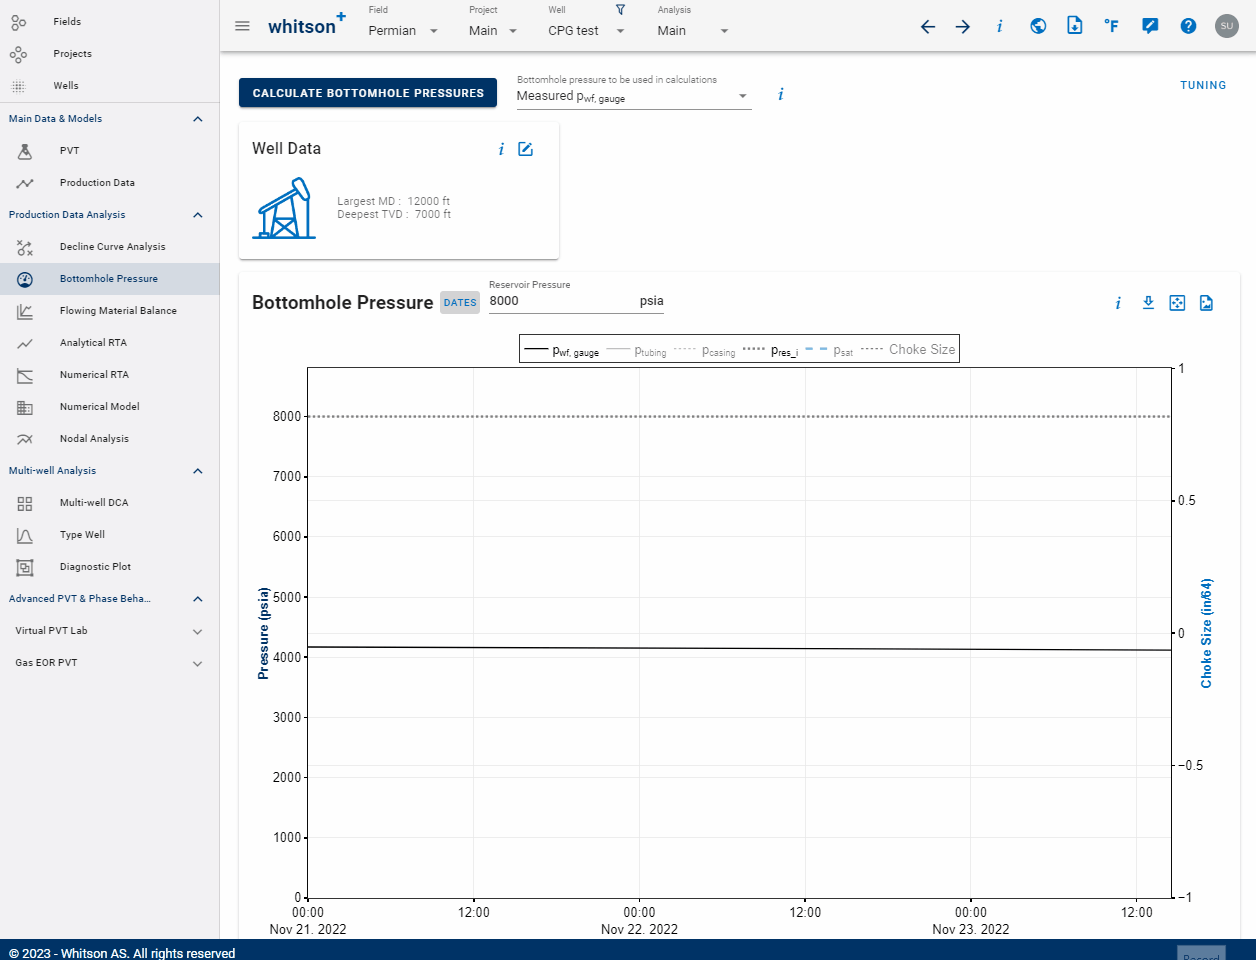The image size is (1256, 960).
Task: Click the globe icon in top toolbar
Action: coord(1038,26)
